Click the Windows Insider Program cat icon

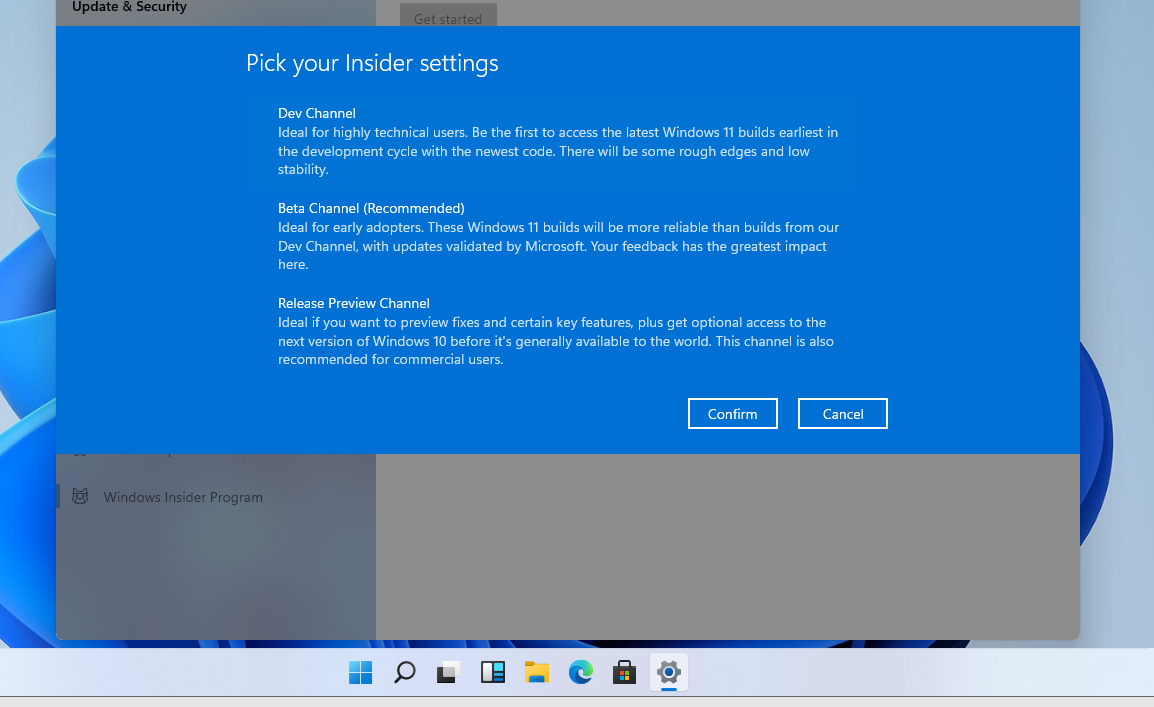click(80, 497)
